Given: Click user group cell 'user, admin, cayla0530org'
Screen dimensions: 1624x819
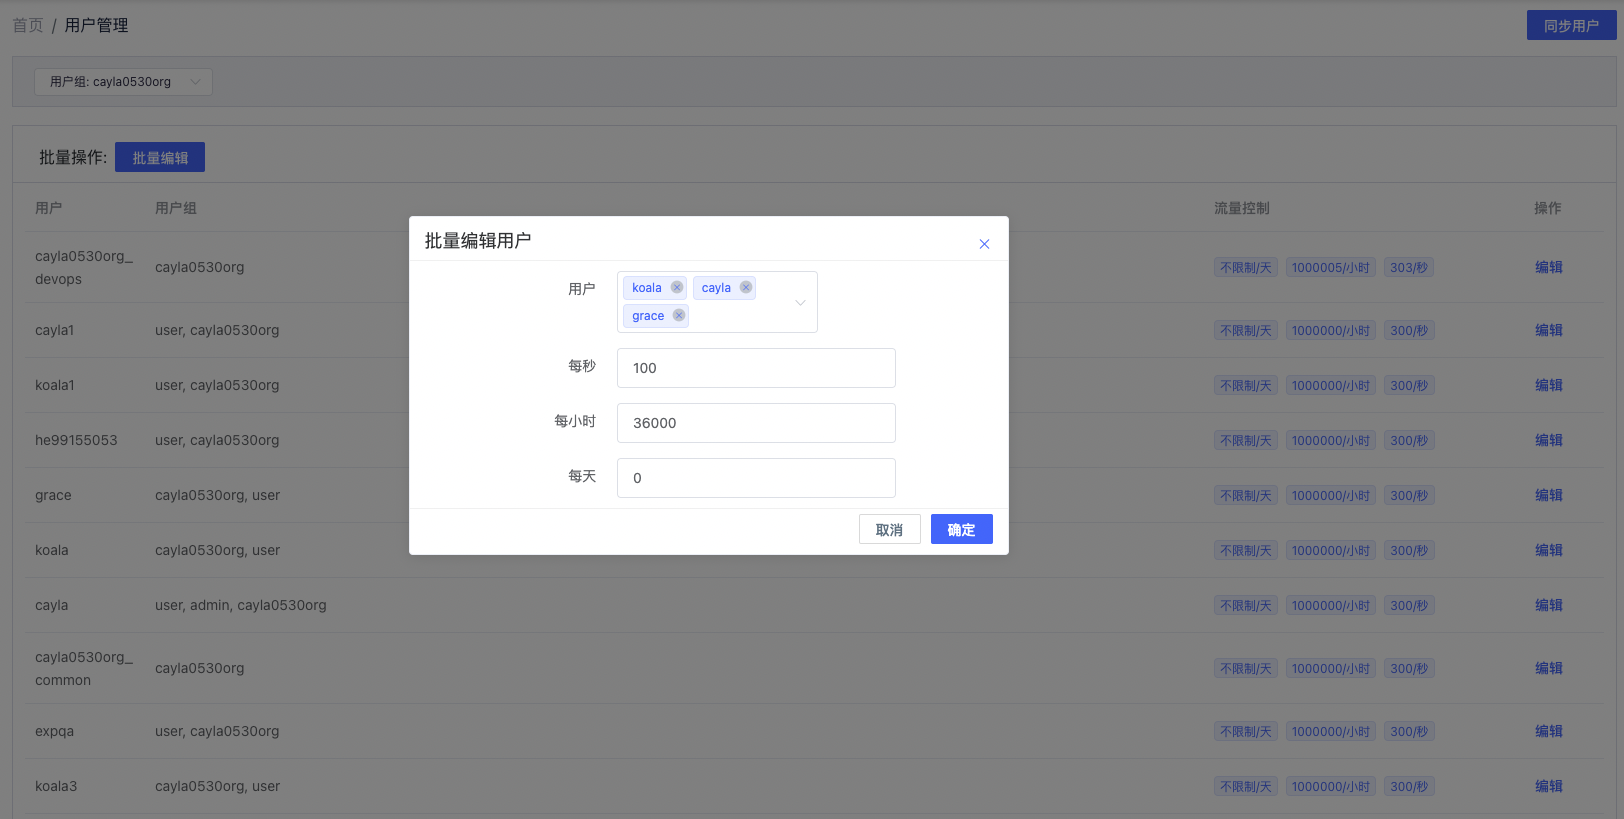Looking at the screenshot, I should click(241, 605).
